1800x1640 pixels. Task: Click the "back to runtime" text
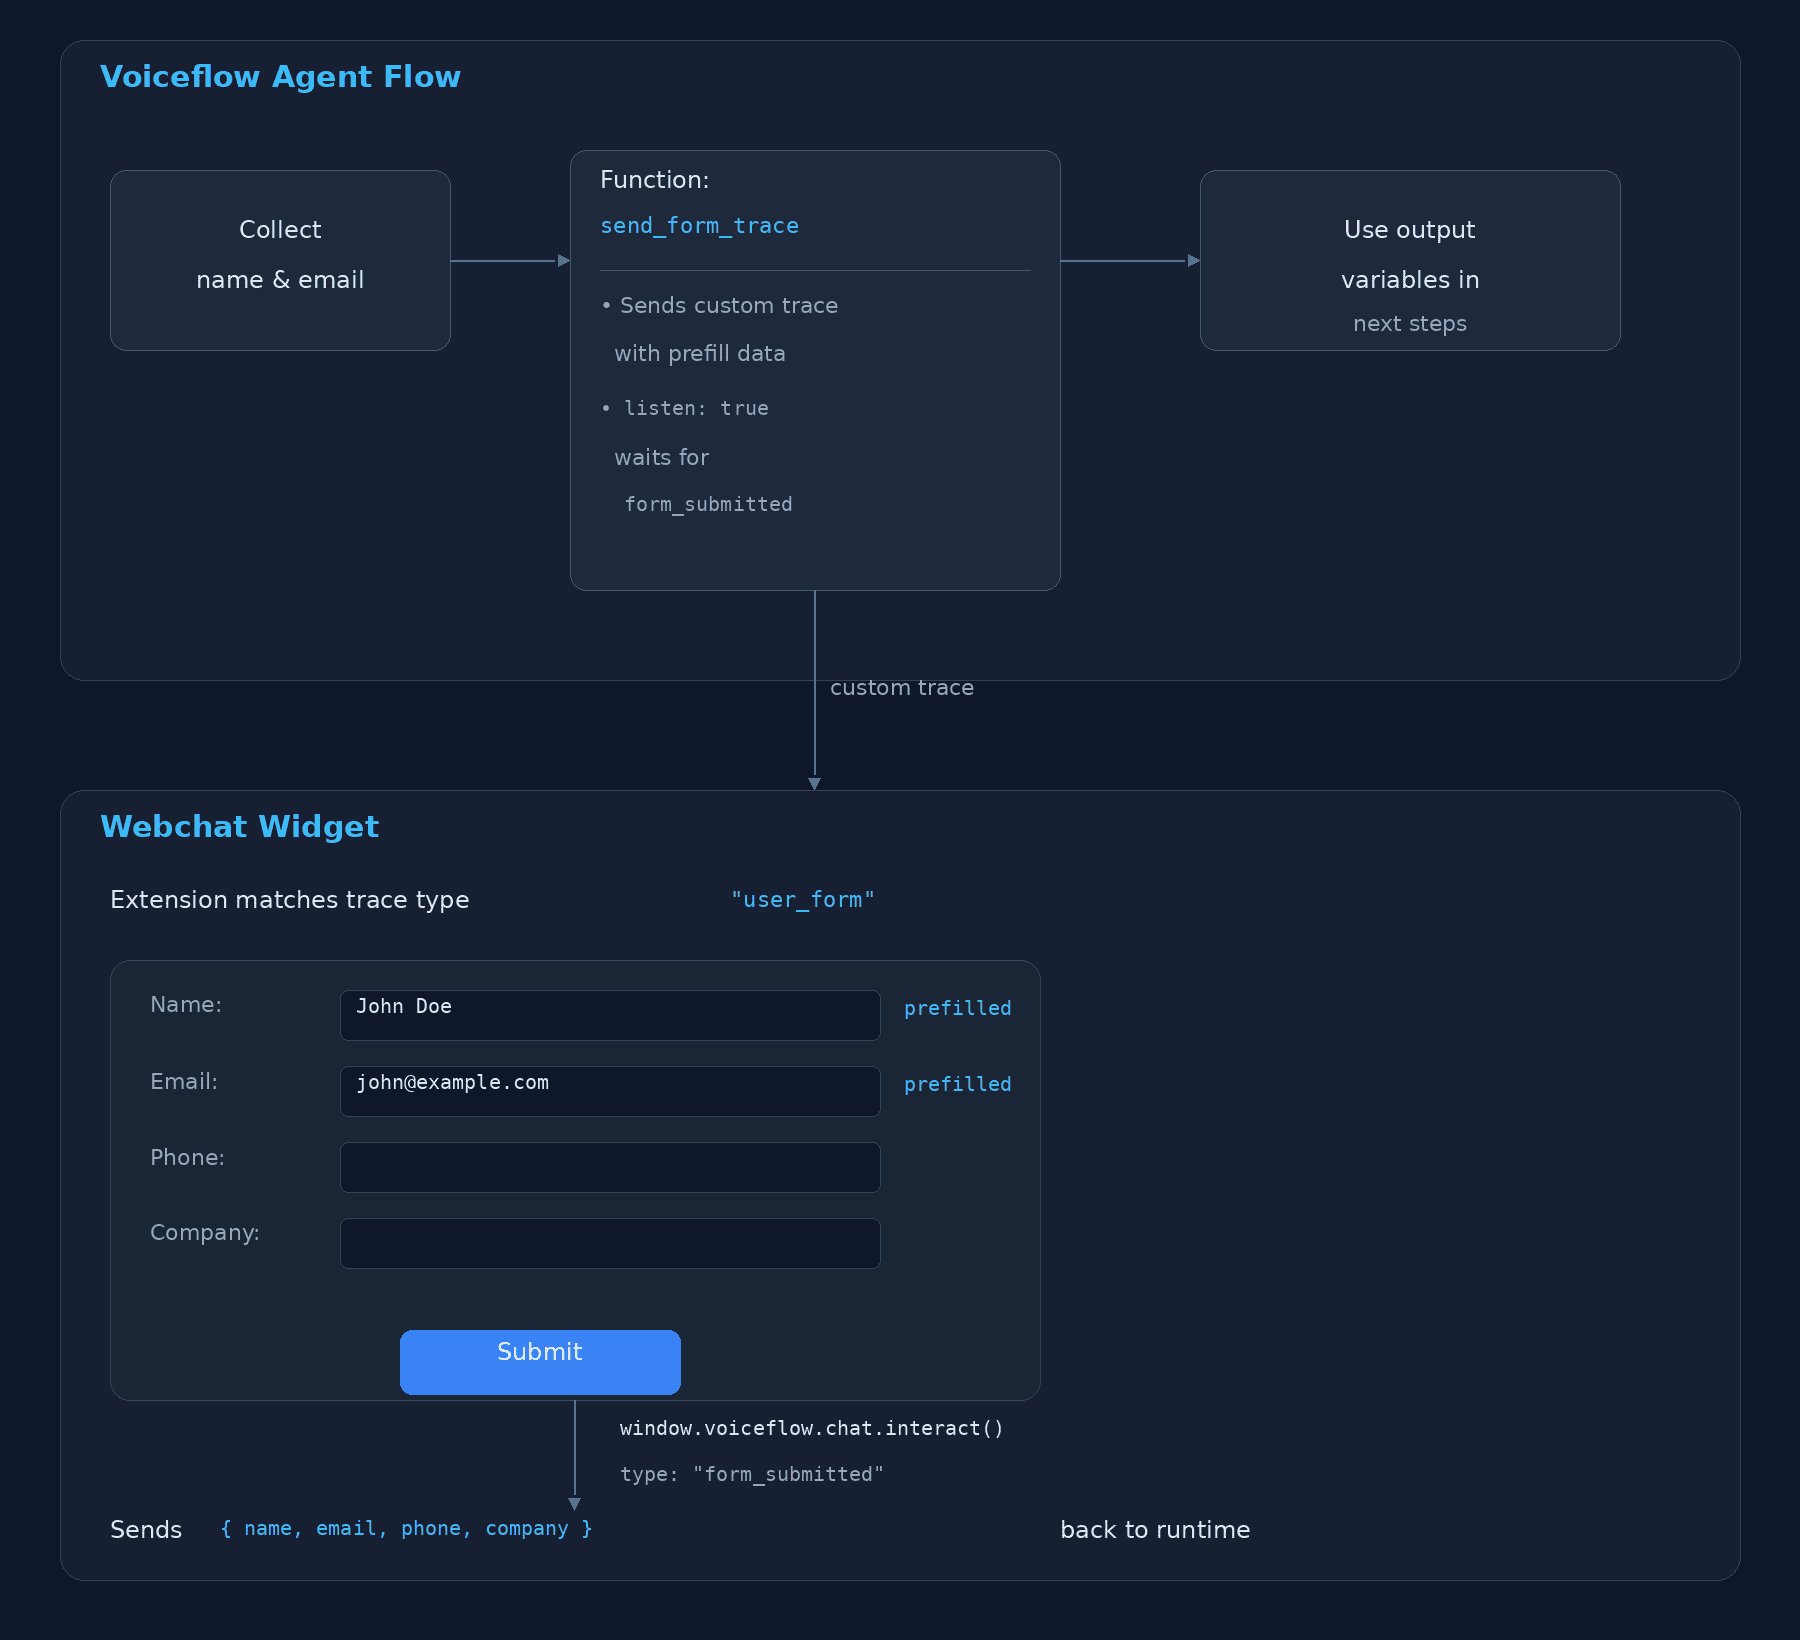point(1155,1530)
